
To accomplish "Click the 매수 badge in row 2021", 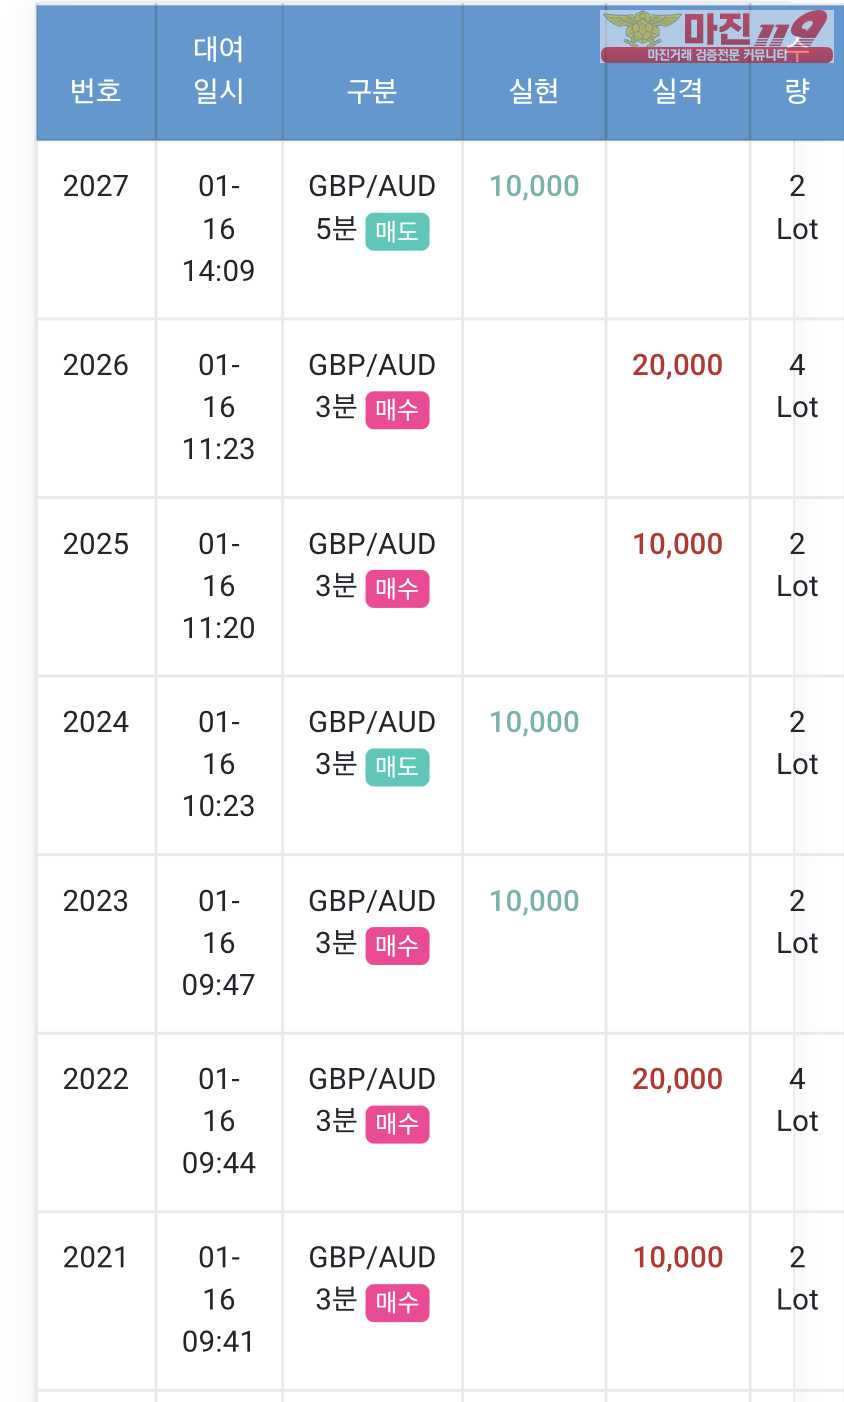I will (397, 1302).
